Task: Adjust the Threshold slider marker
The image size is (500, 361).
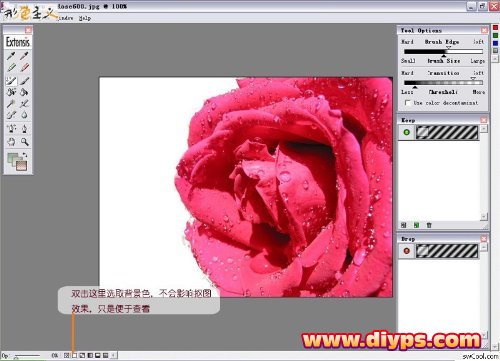Action: tap(415, 87)
